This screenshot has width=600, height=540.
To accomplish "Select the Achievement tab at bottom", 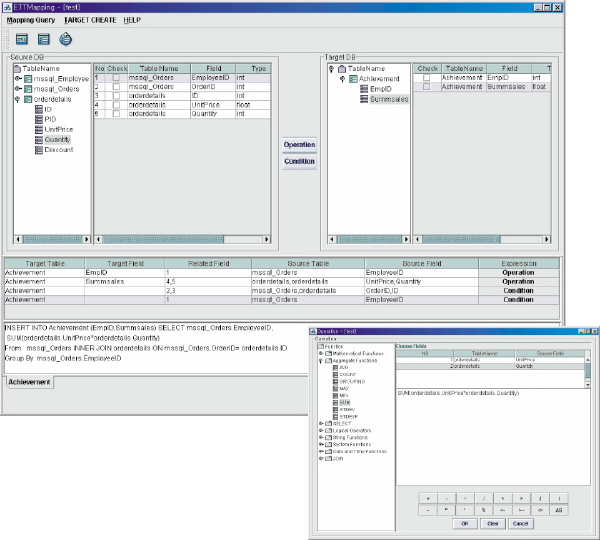I will (29, 382).
